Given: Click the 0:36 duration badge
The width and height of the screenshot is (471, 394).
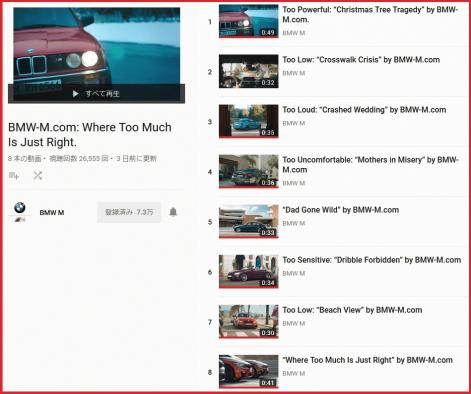Looking at the screenshot, I should (268, 182).
